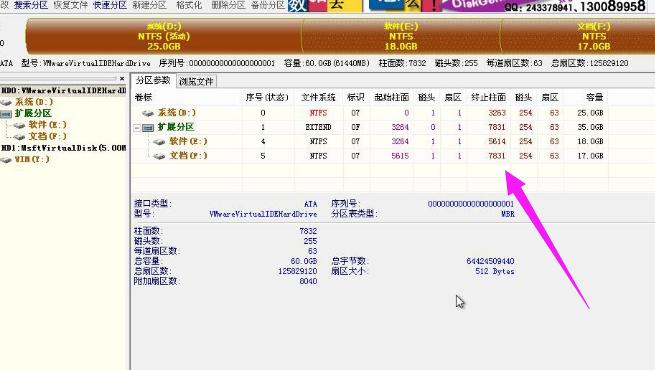Click the 0F identifier cell
The width and height of the screenshot is (655, 370).
(355, 127)
